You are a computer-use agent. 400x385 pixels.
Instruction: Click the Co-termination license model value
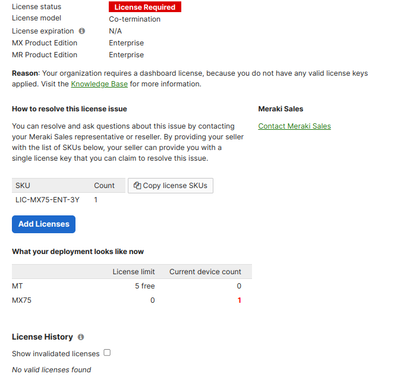(x=134, y=19)
